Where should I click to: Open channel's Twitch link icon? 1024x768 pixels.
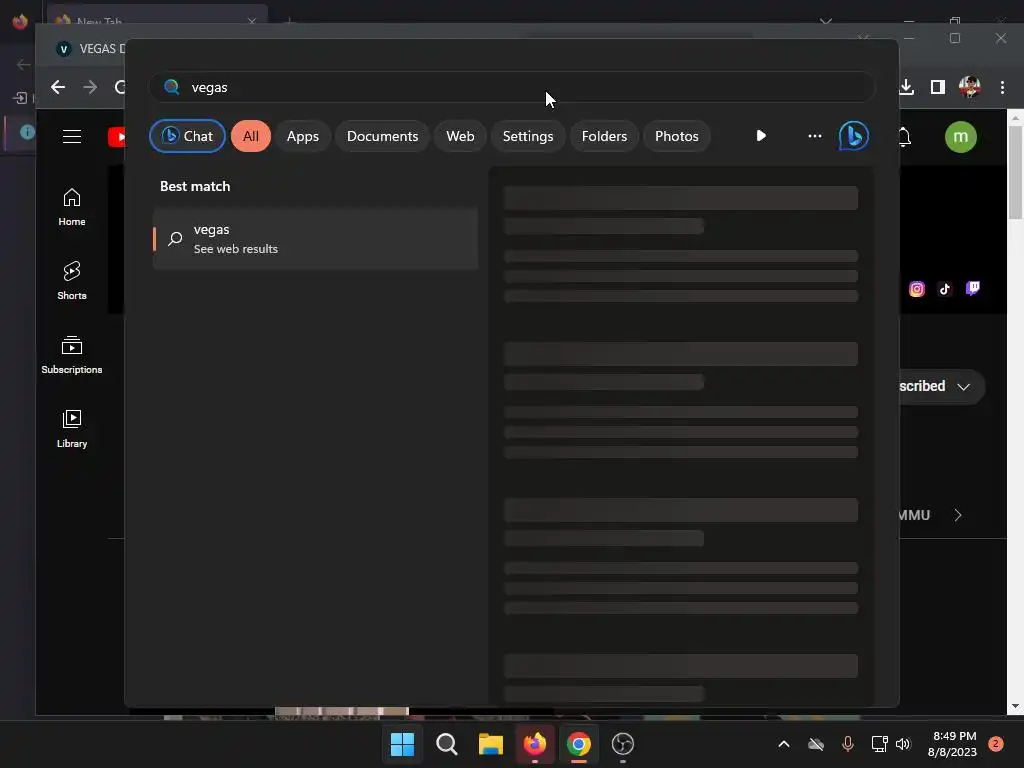pyautogui.click(x=973, y=289)
